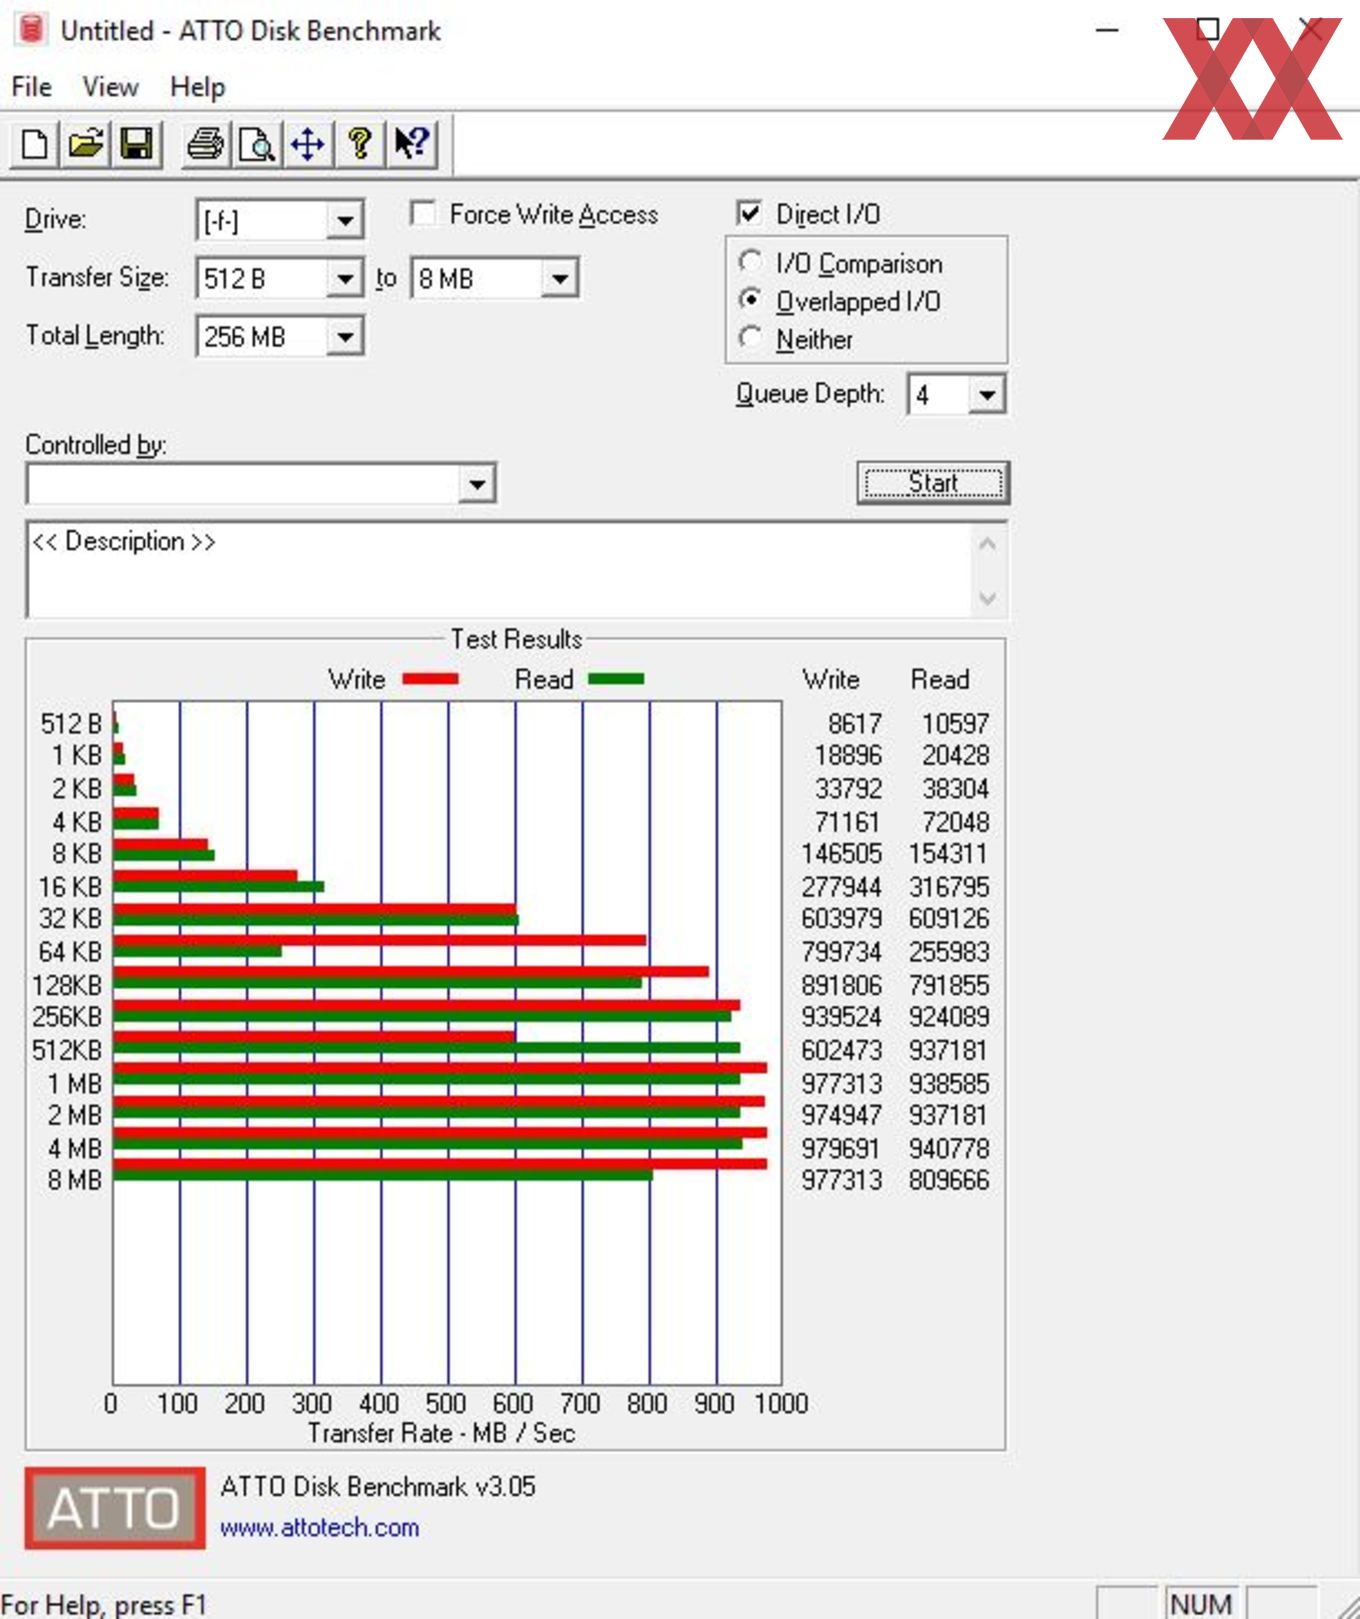Click the yellow question mark About icon
This screenshot has width=1360, height=1619.
point(360,144)
